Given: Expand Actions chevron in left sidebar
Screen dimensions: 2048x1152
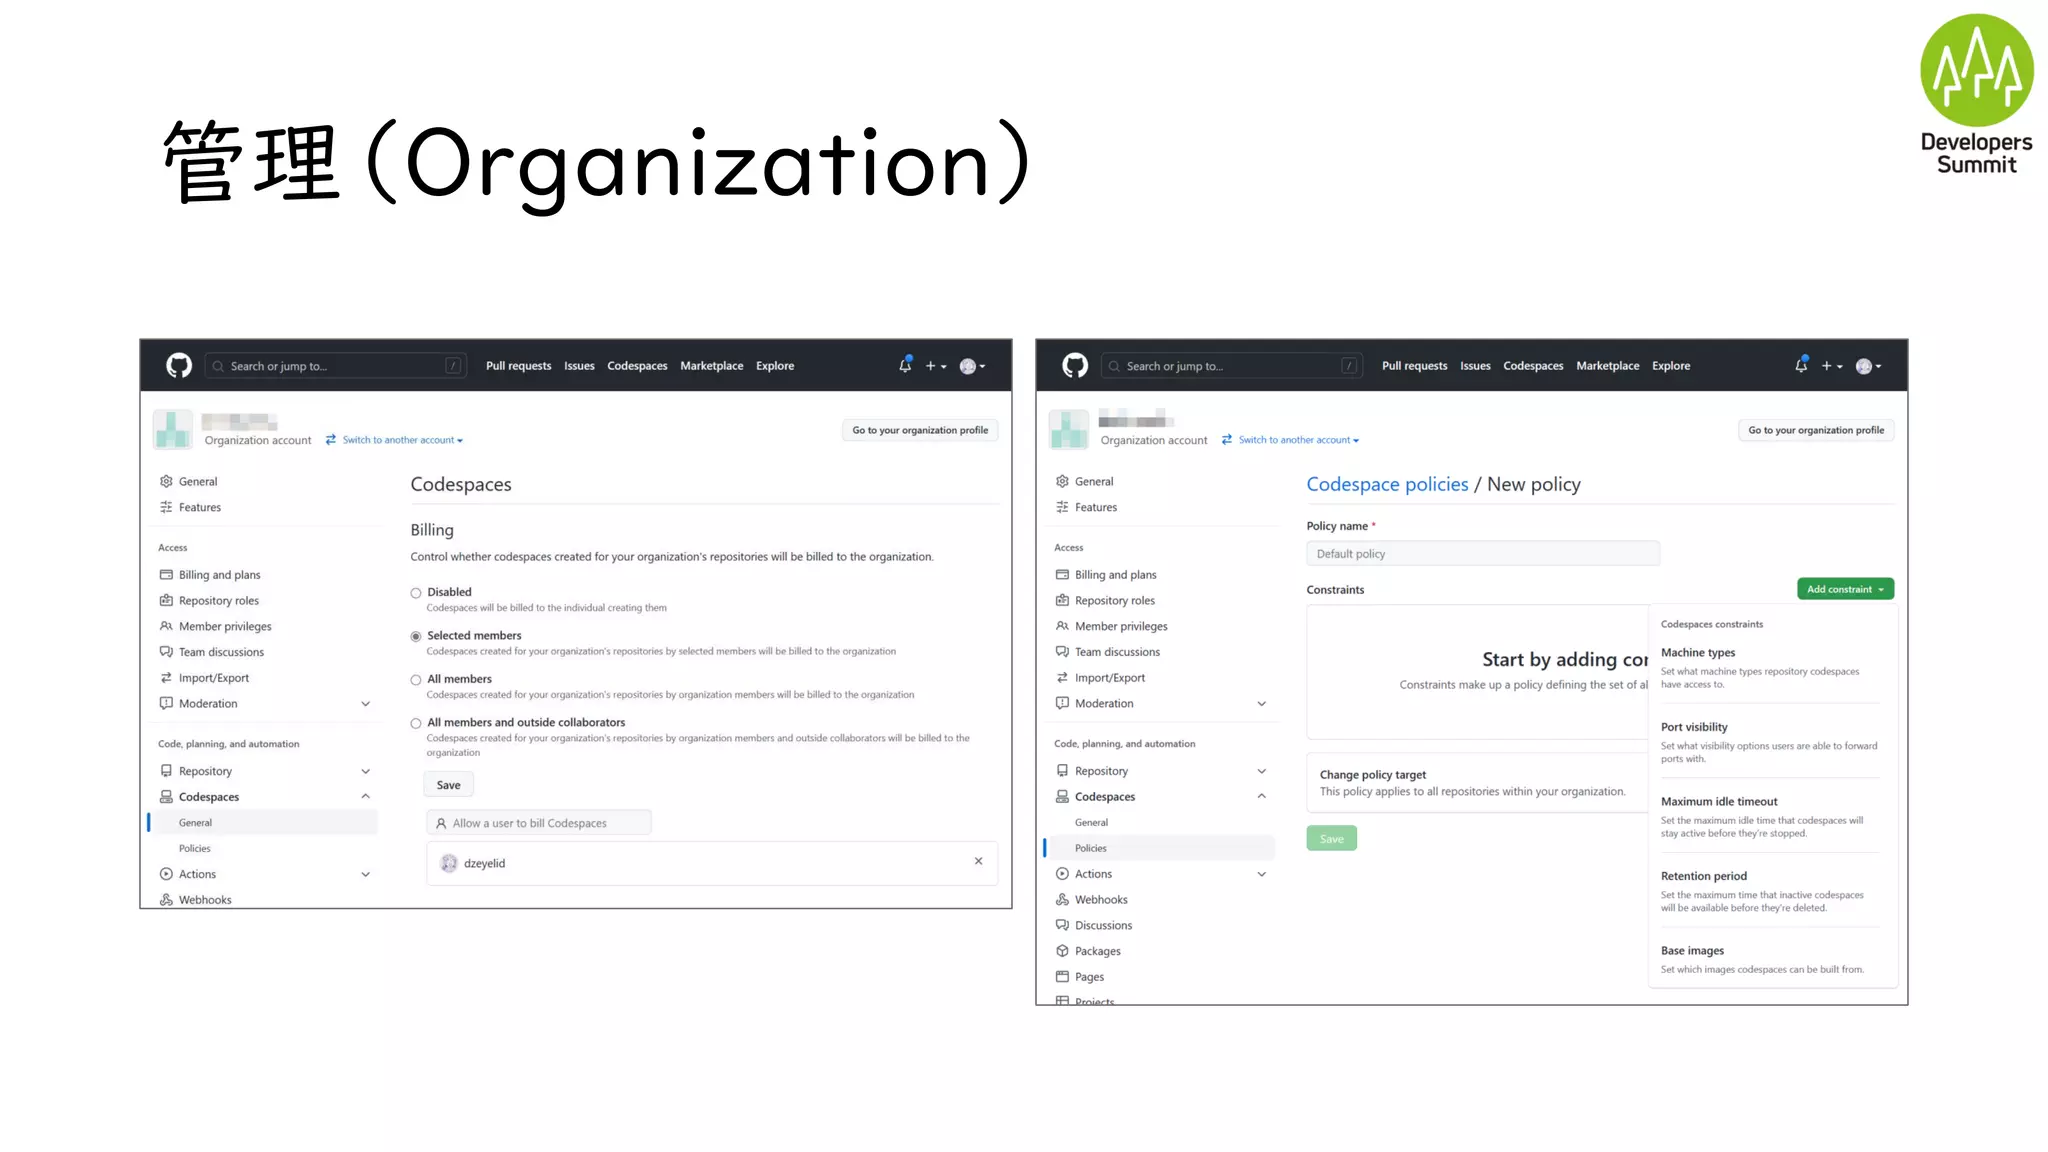Looking at the screenshot, I should pyautogui.click(x=366, y=874).
